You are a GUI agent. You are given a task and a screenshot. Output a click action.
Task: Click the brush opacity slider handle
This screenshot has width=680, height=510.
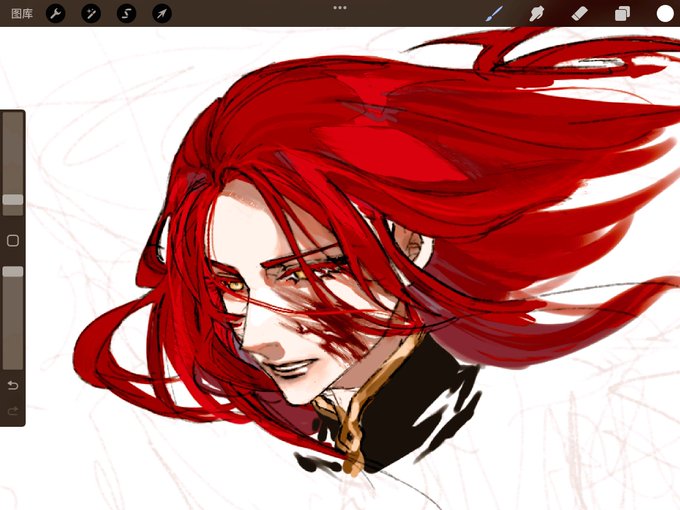13,272
